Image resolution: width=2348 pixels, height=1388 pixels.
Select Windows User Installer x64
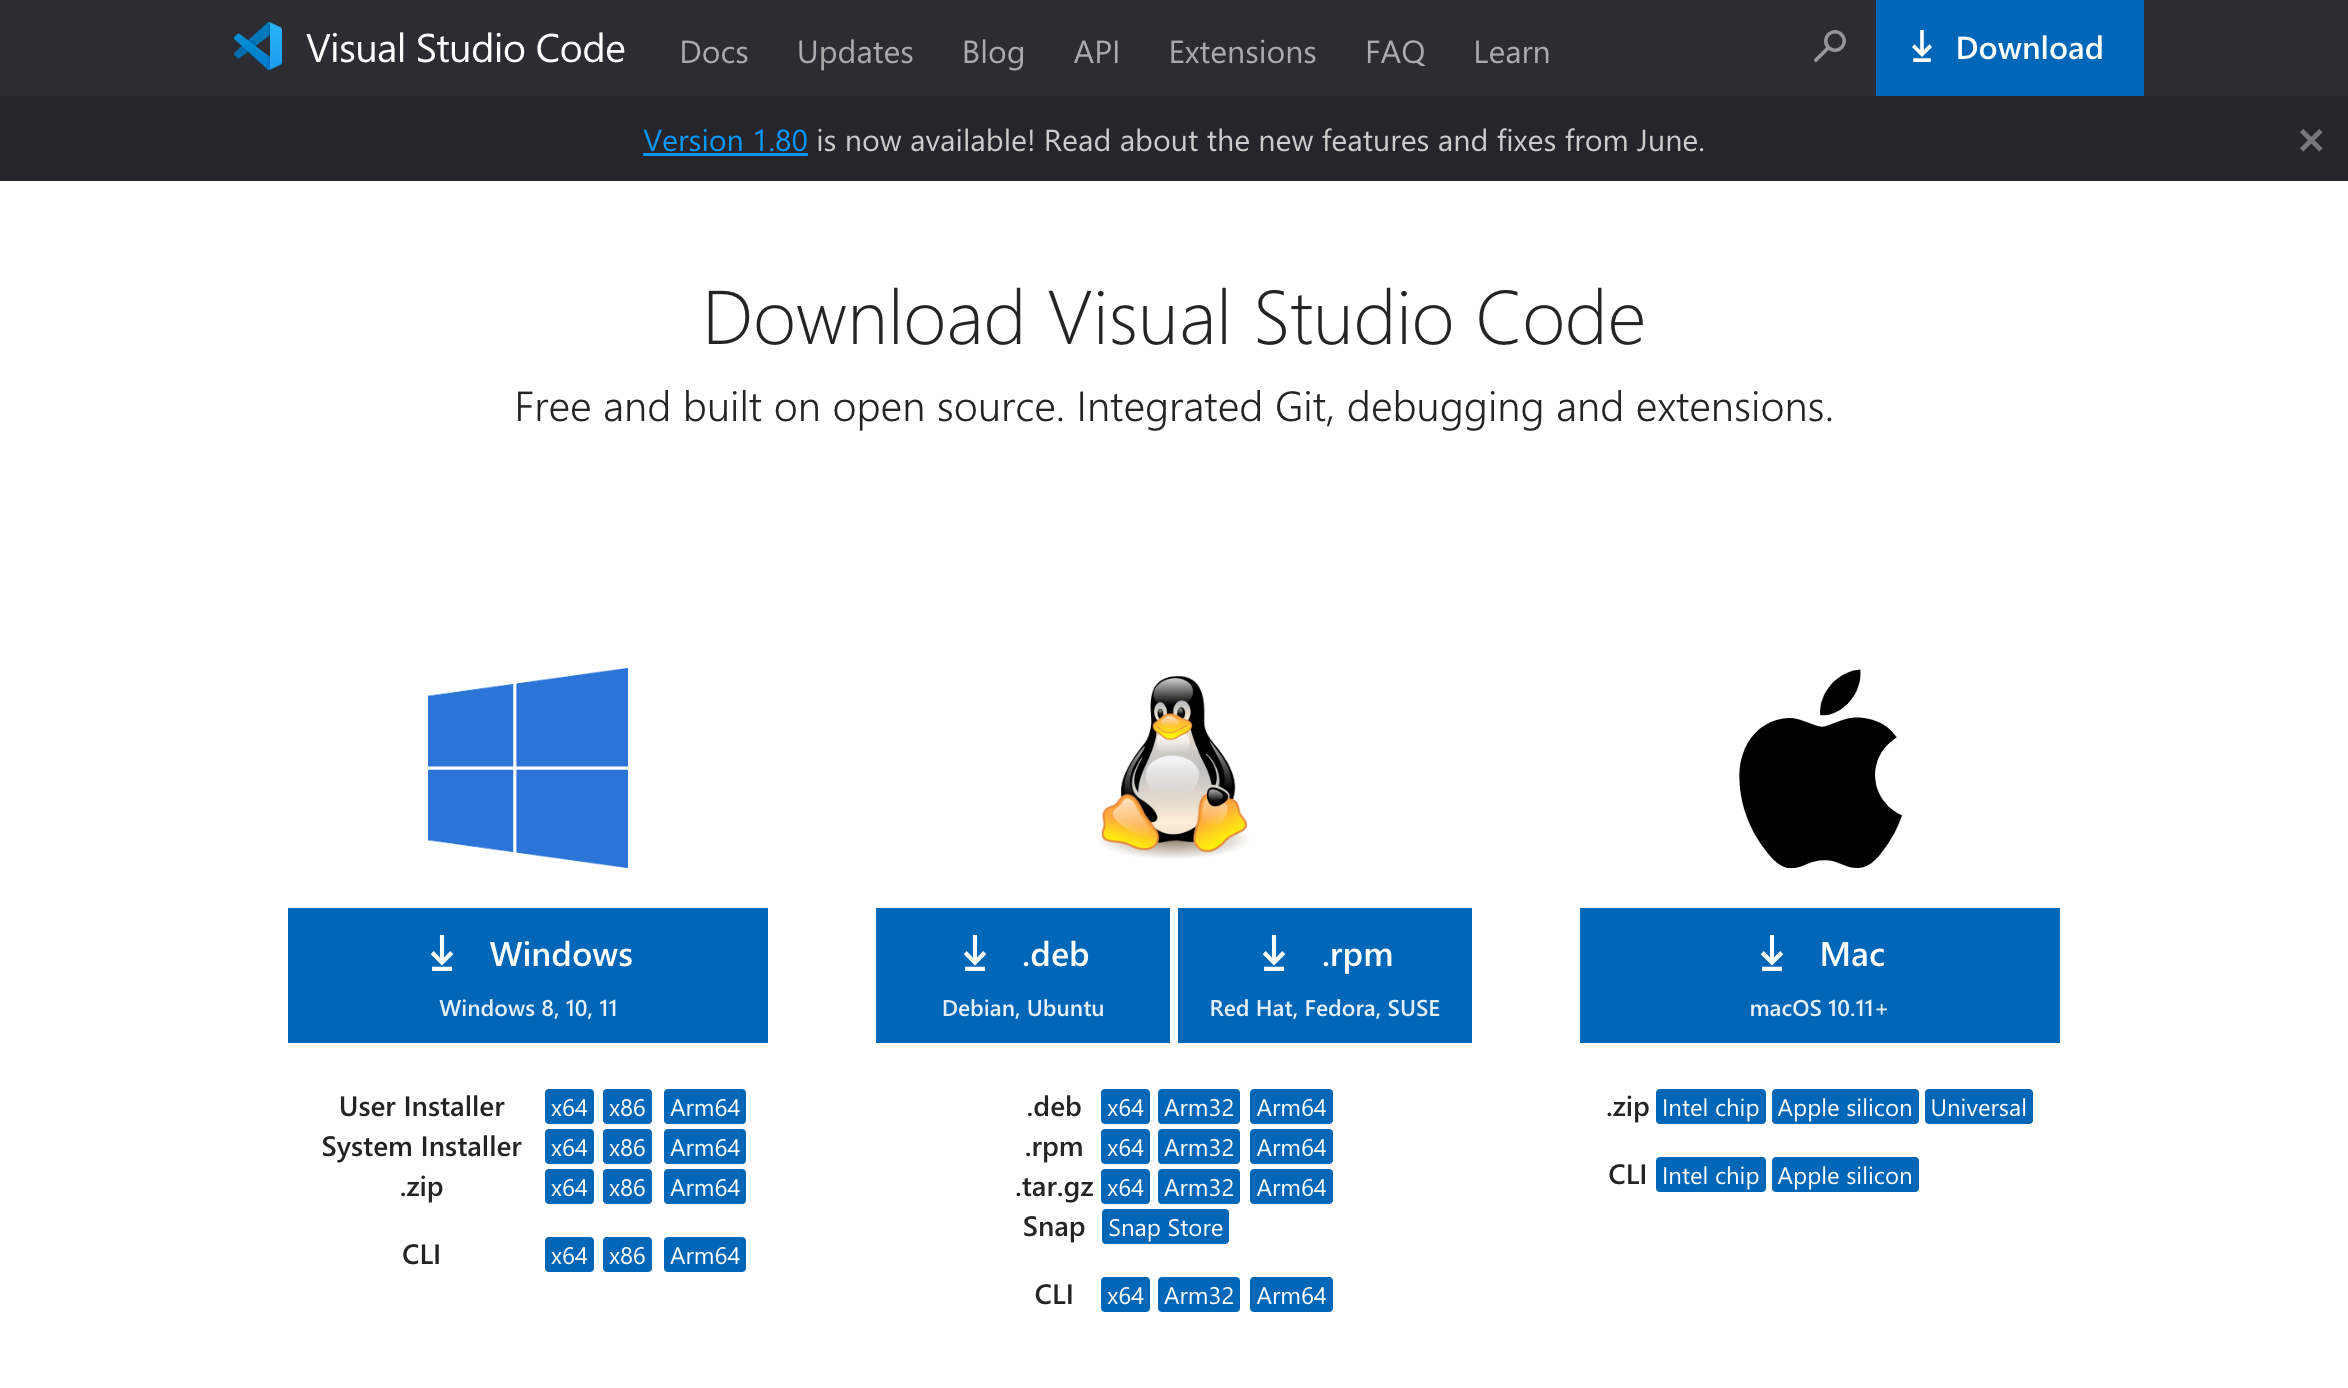569,1107
